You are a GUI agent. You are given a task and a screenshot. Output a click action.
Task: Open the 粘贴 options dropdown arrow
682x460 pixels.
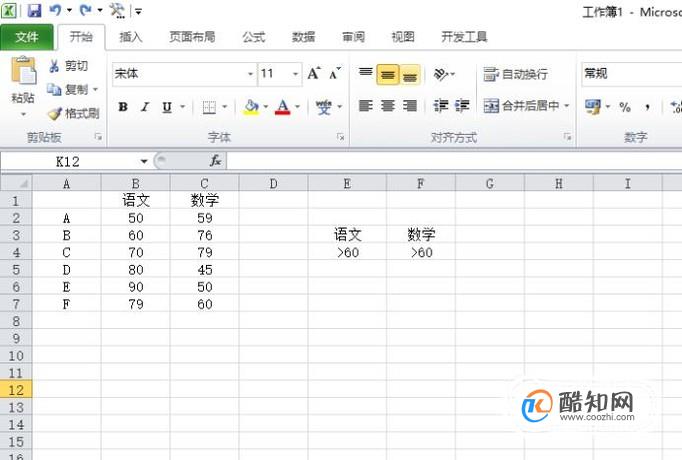click(x=23, y=114)
